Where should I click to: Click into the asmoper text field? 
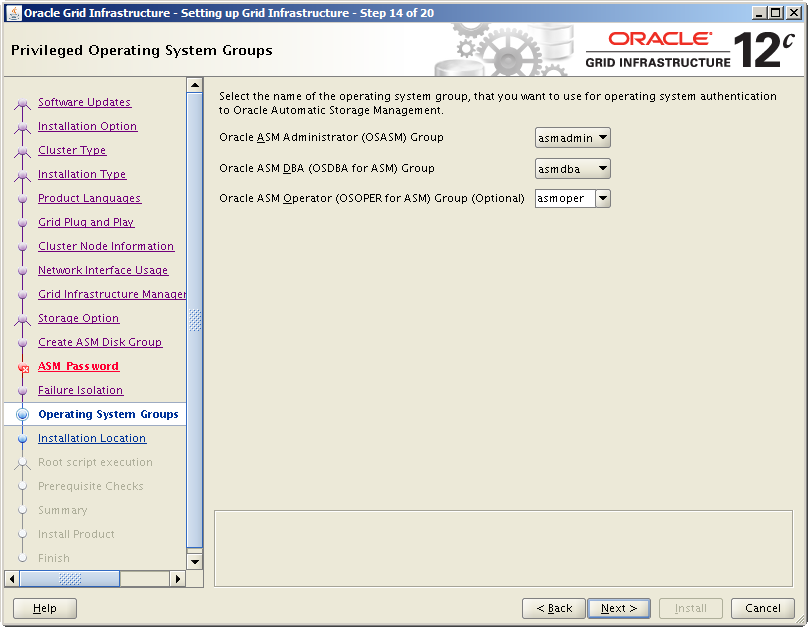pyautogui.click(x=565, y=198)
